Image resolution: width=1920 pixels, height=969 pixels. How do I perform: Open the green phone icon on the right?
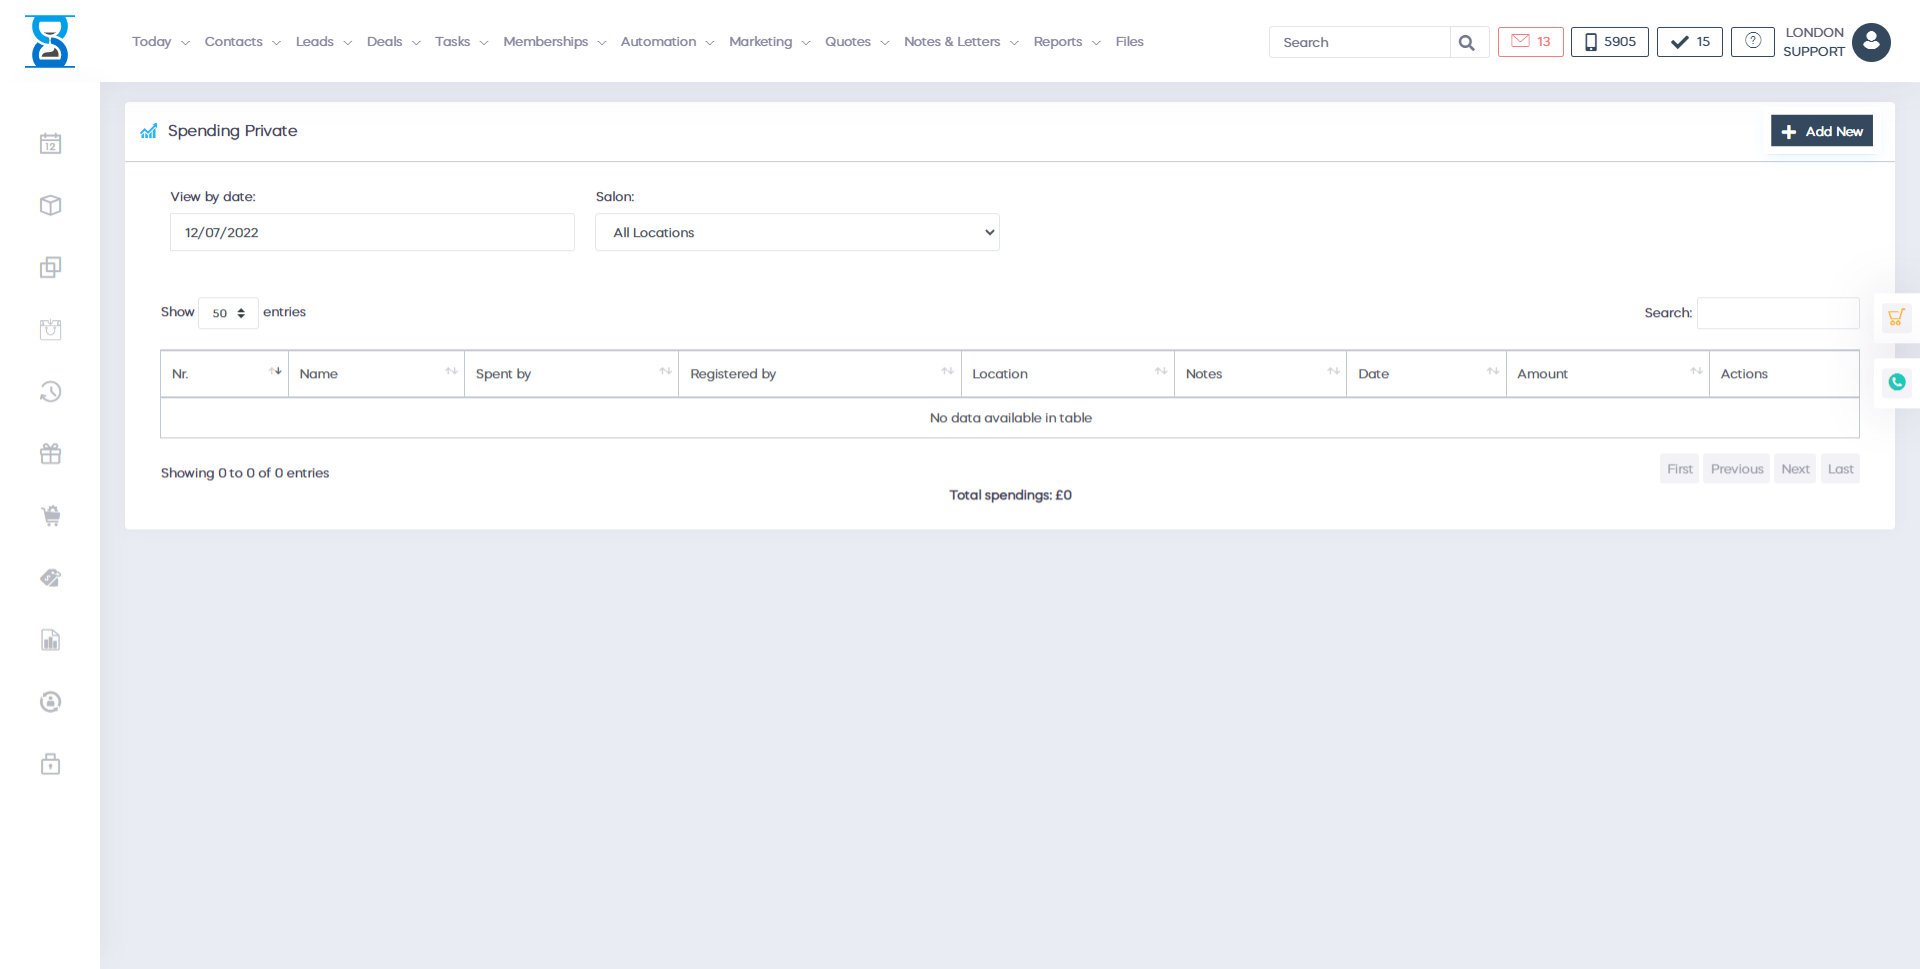tap(1896, 382)
